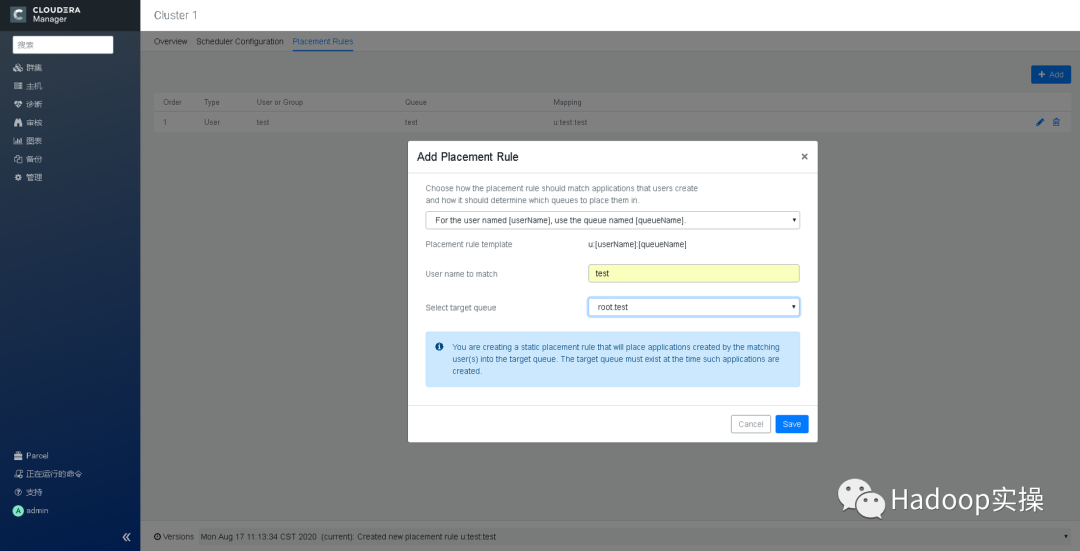Open the Parcel sidebar item
The width and height of the screenshot is (1080, 551).
point(31,456)
